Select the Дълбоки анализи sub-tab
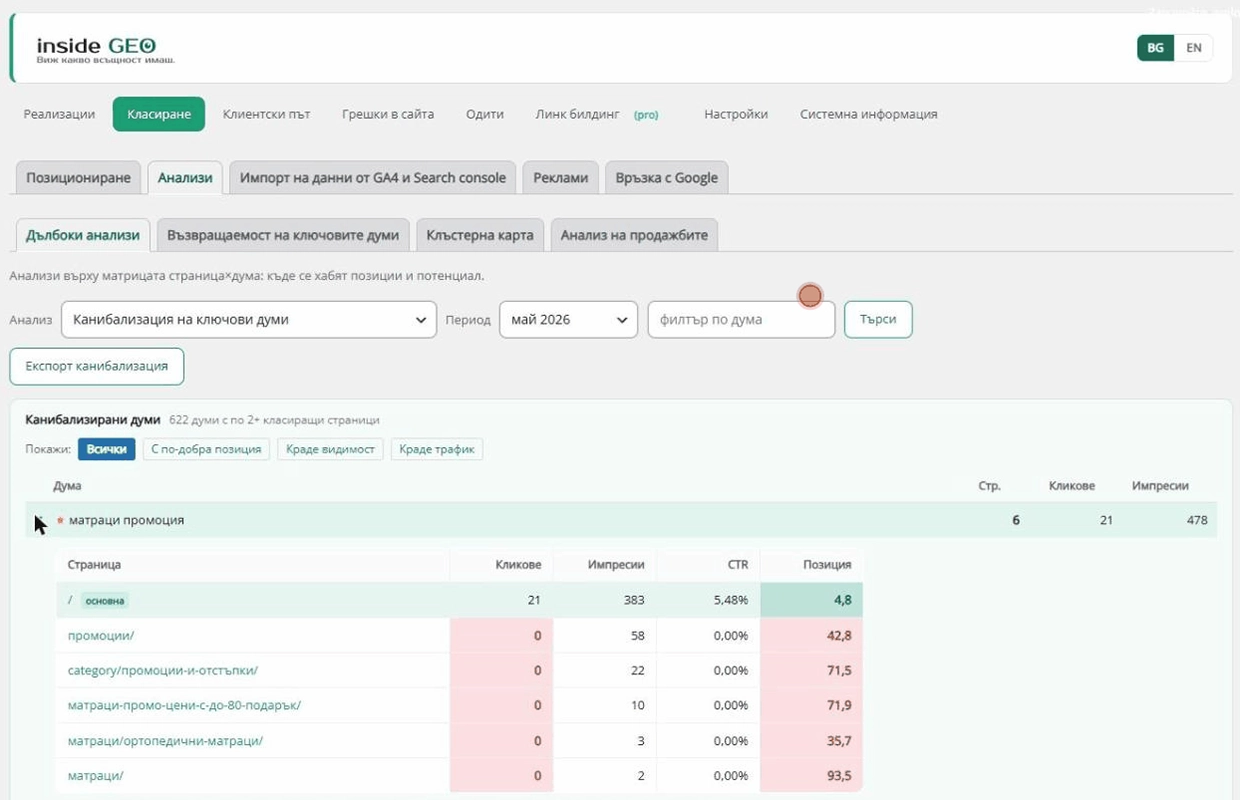This screenshot has width=1240, height=800. (83, 235)
